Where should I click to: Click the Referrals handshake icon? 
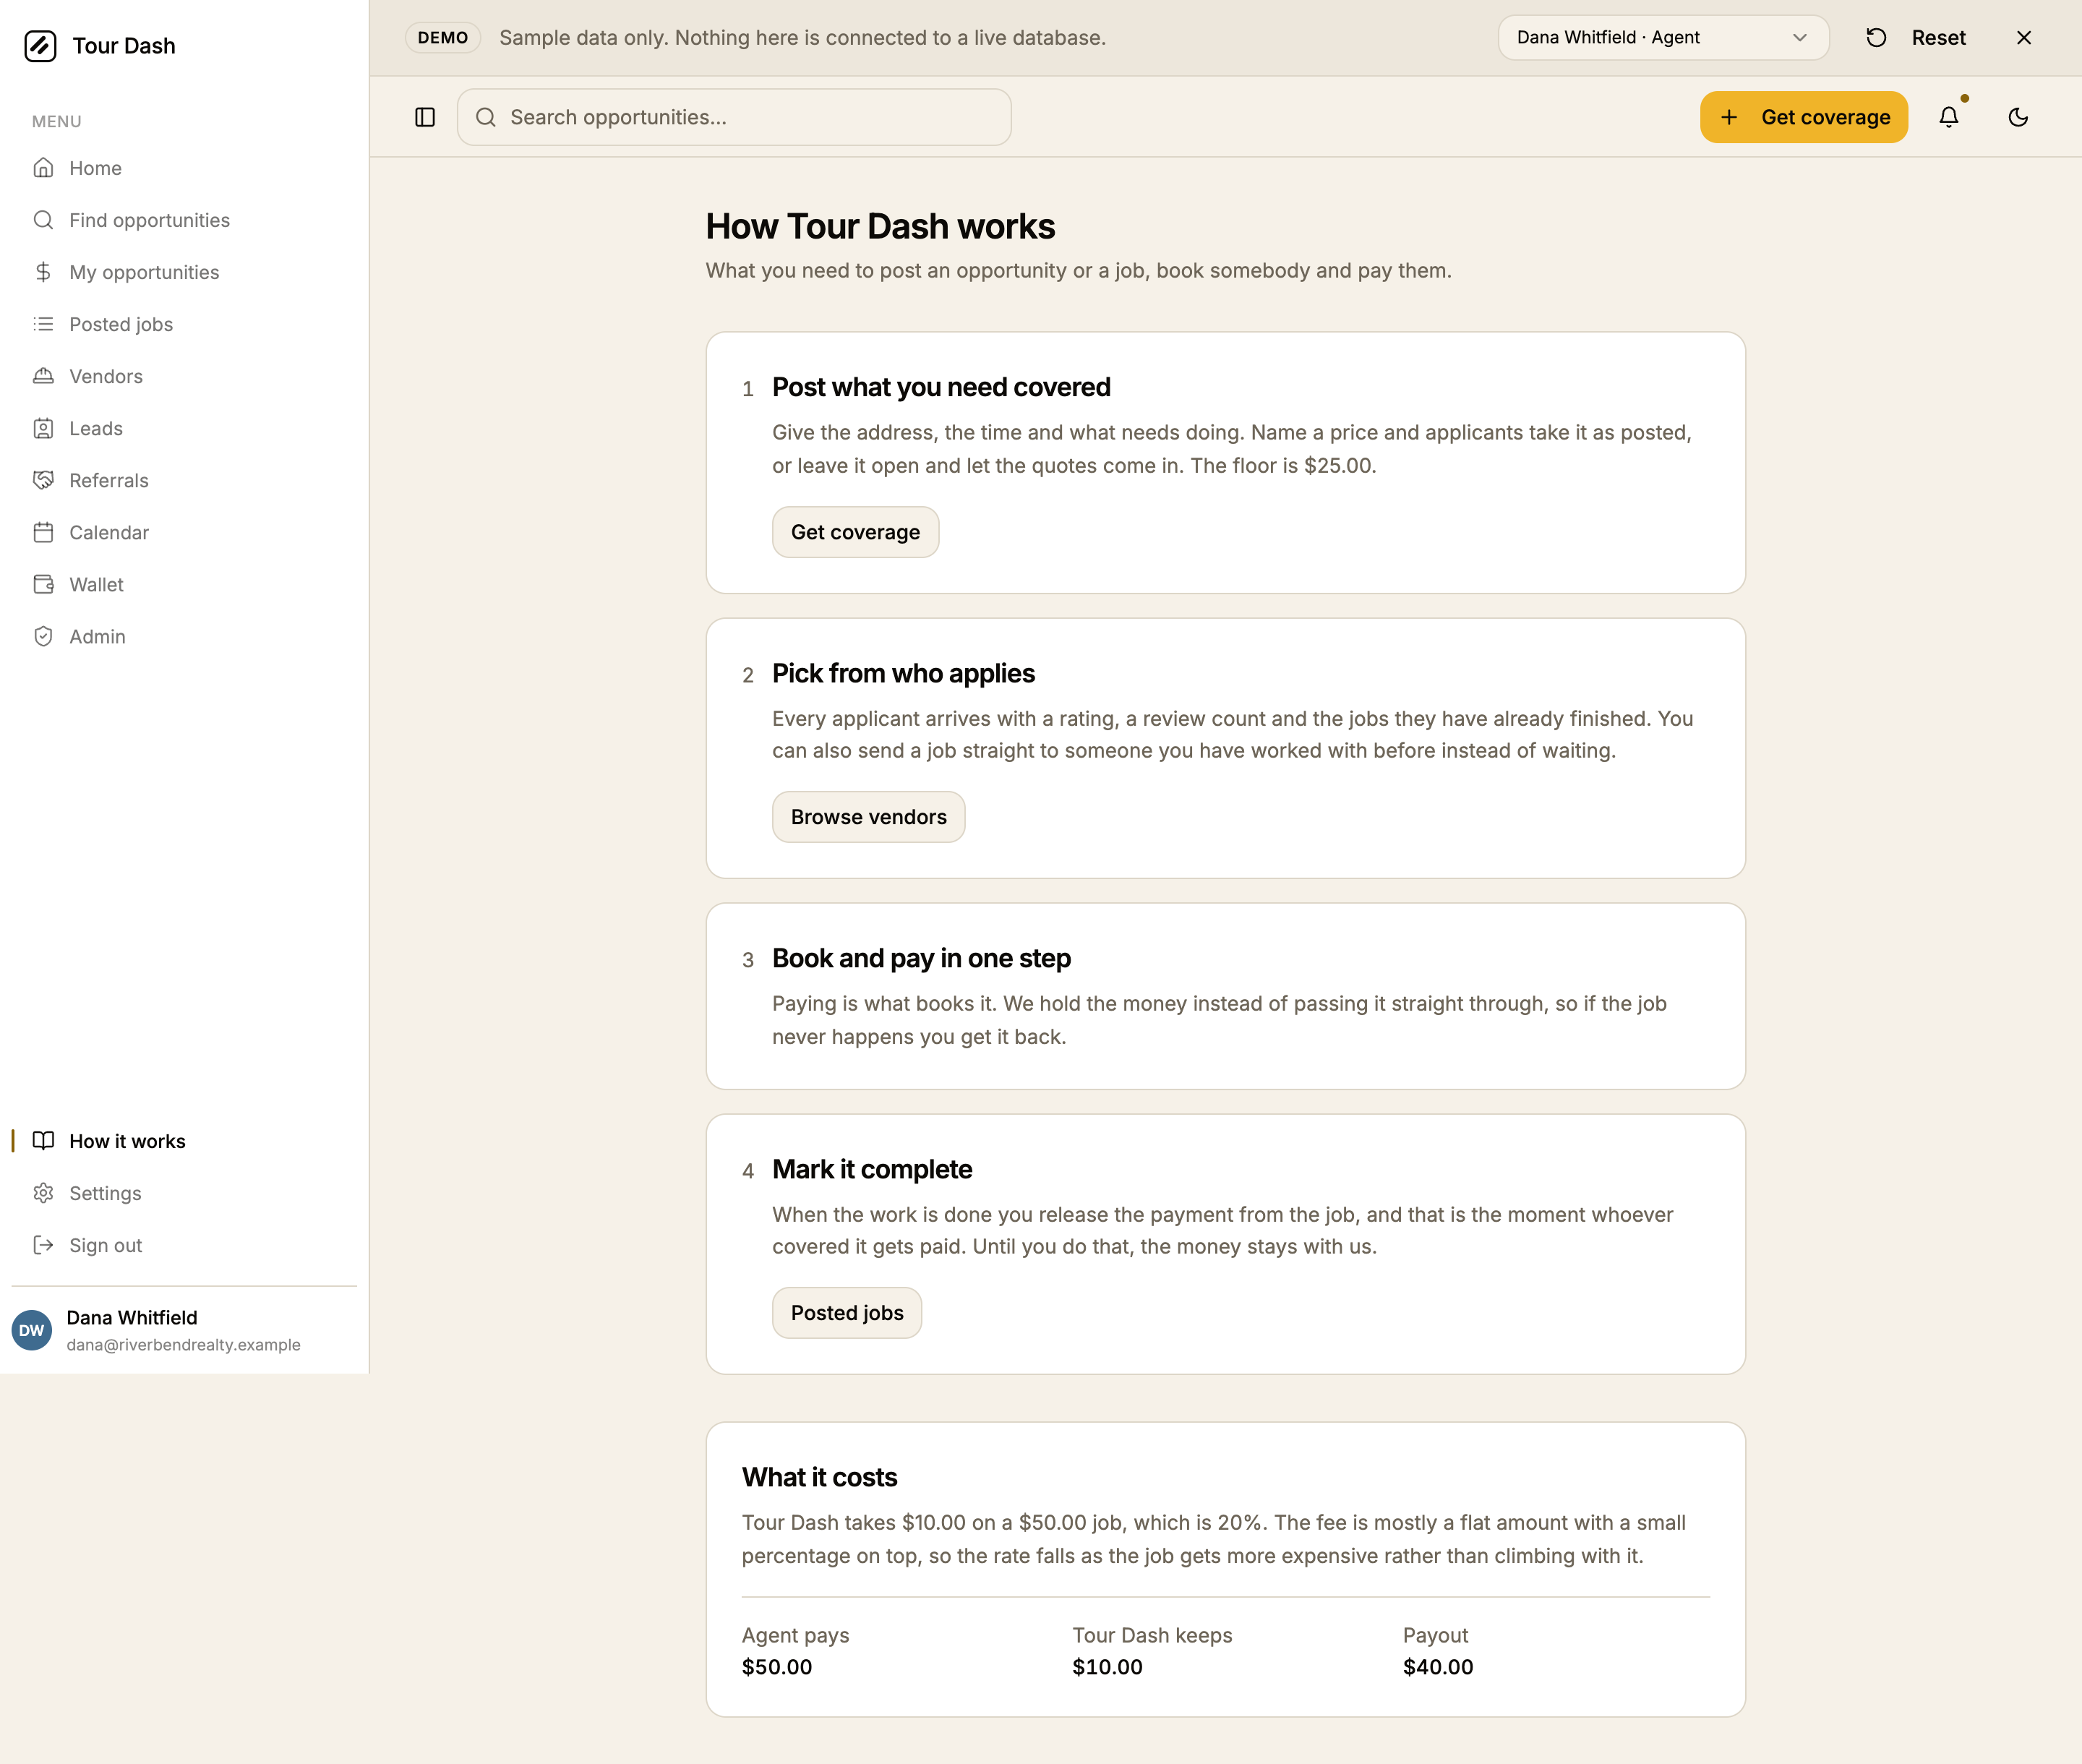click(x=43, y=480)
